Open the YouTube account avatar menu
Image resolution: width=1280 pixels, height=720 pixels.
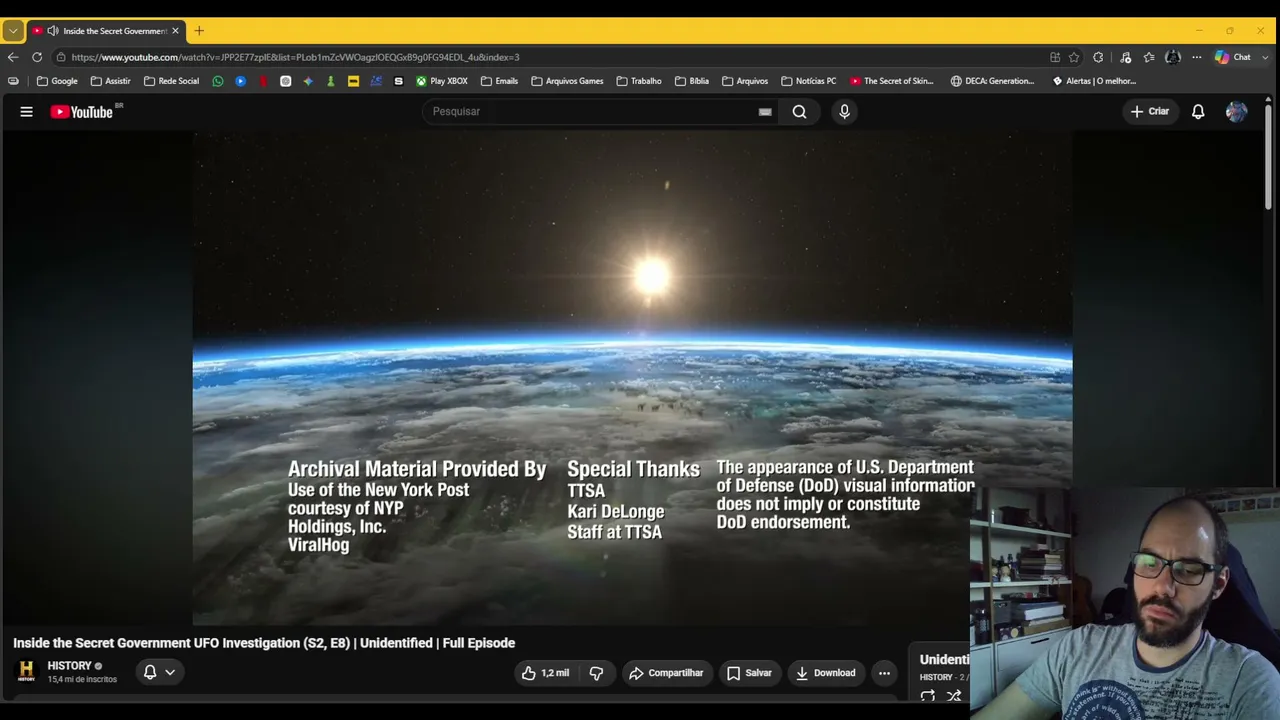(1237, 112)
